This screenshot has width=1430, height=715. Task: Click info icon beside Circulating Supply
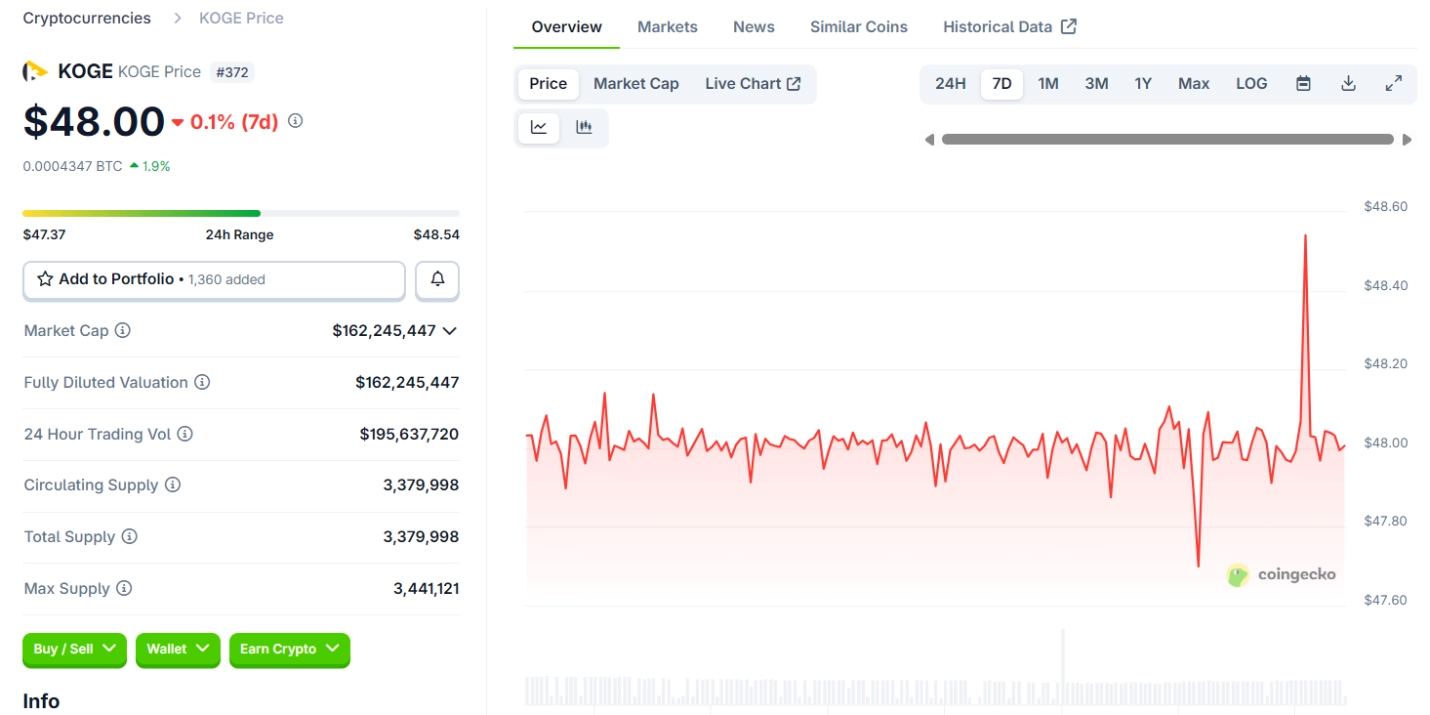(173, 485)
